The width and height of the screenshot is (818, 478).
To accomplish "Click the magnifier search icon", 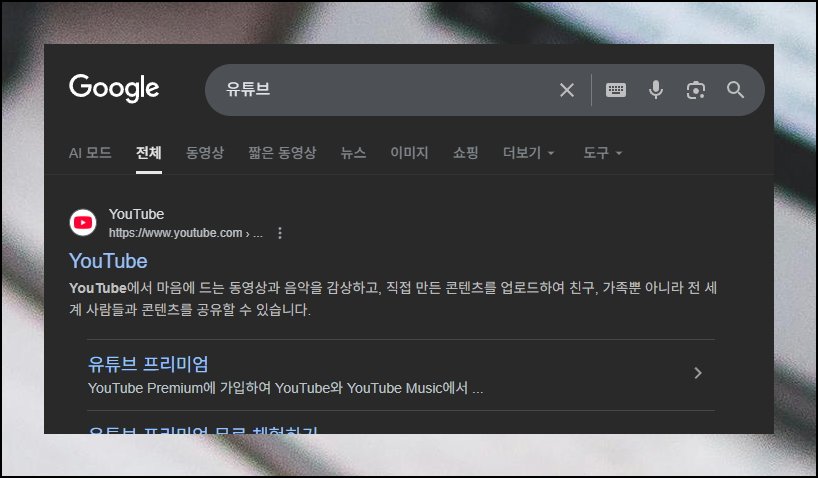I will (735, 90).
